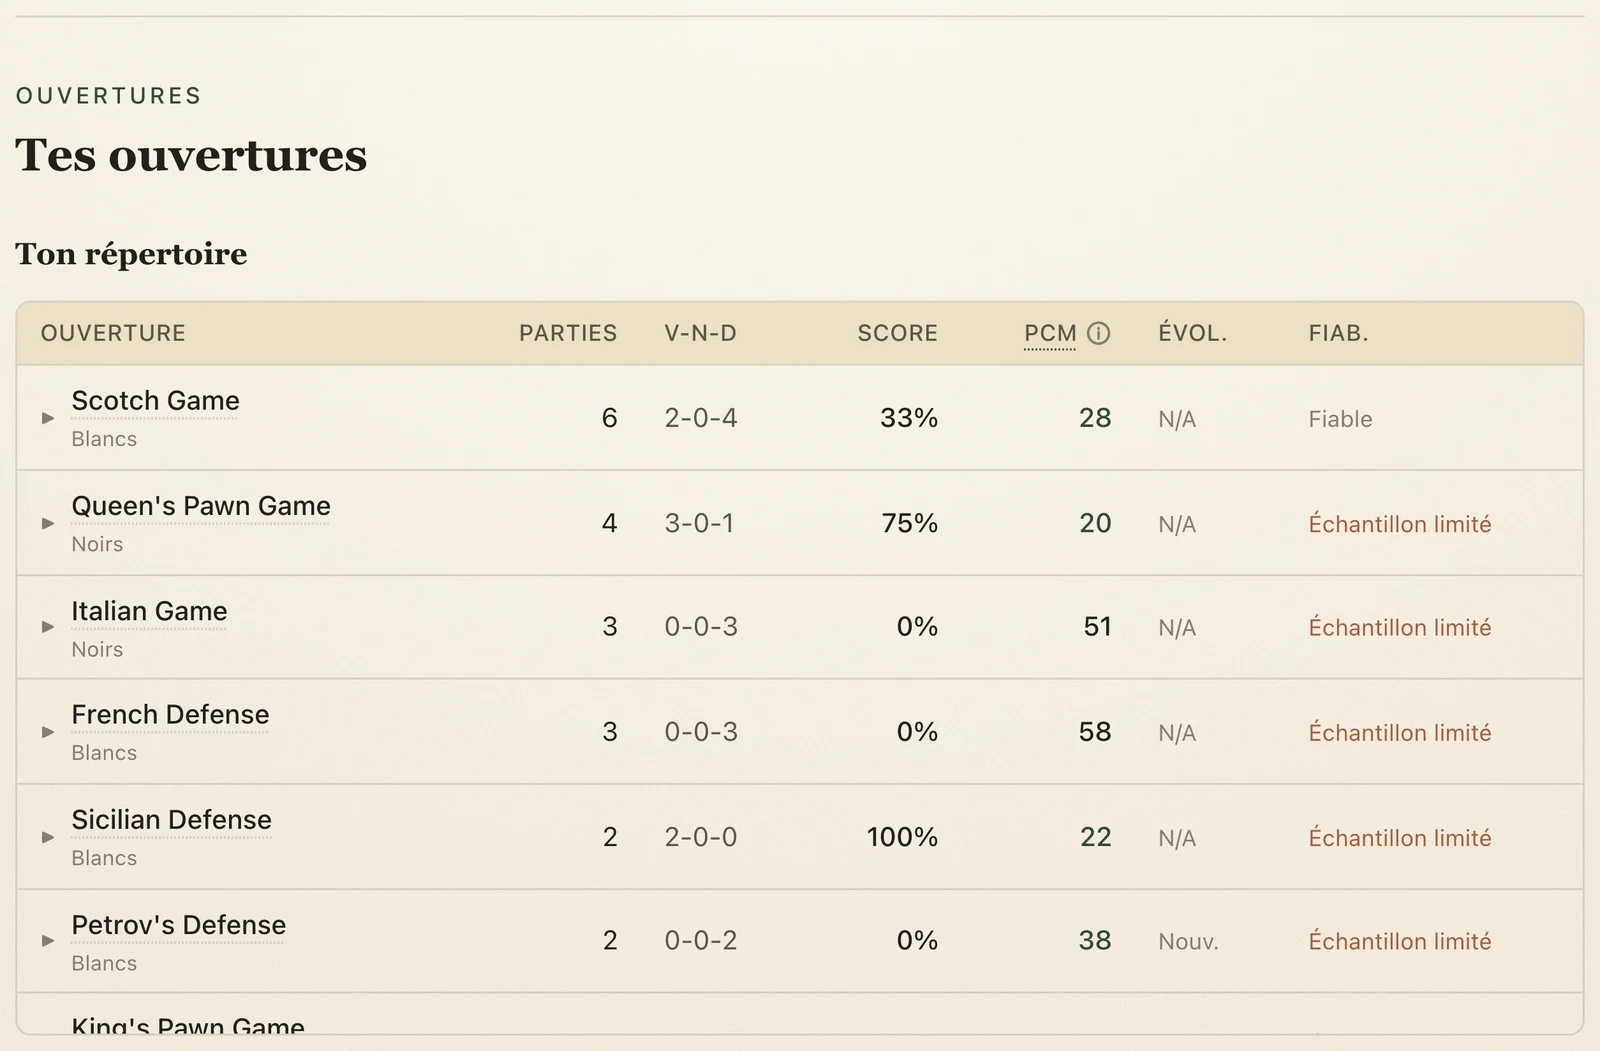1600x1051 pixels.
Task: Sort by the ÉVOL. column header
Action: click(1192, 333)
